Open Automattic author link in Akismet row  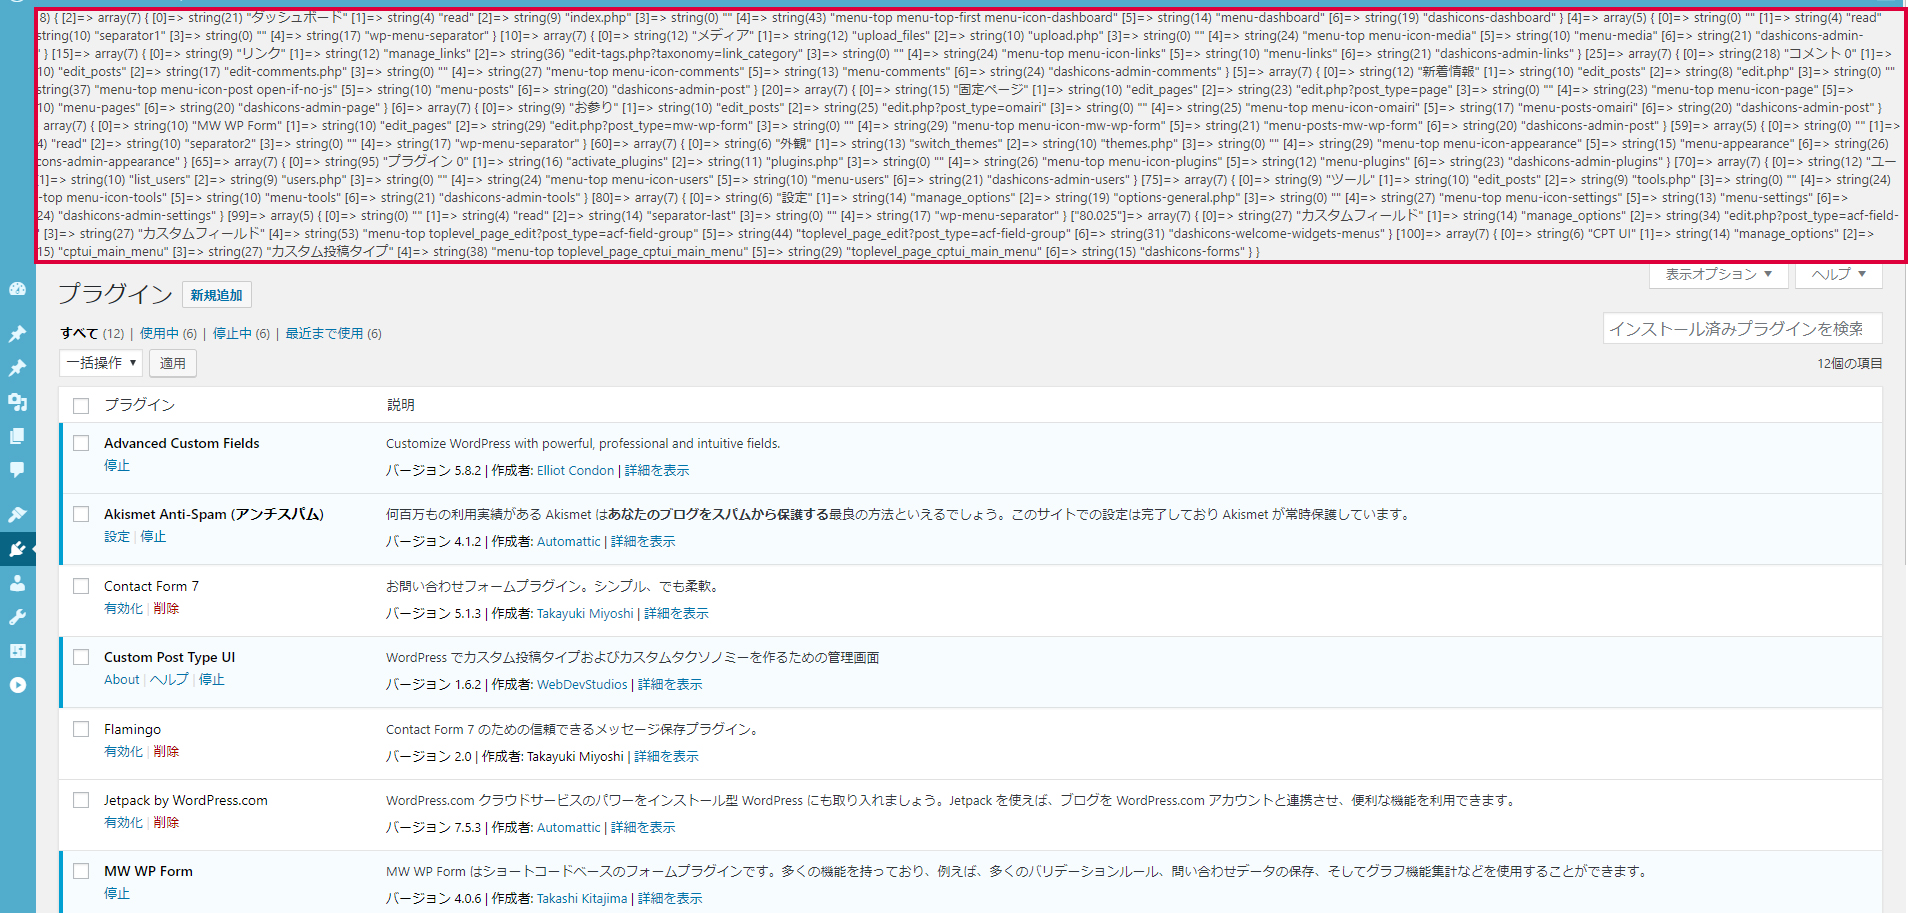569,542
